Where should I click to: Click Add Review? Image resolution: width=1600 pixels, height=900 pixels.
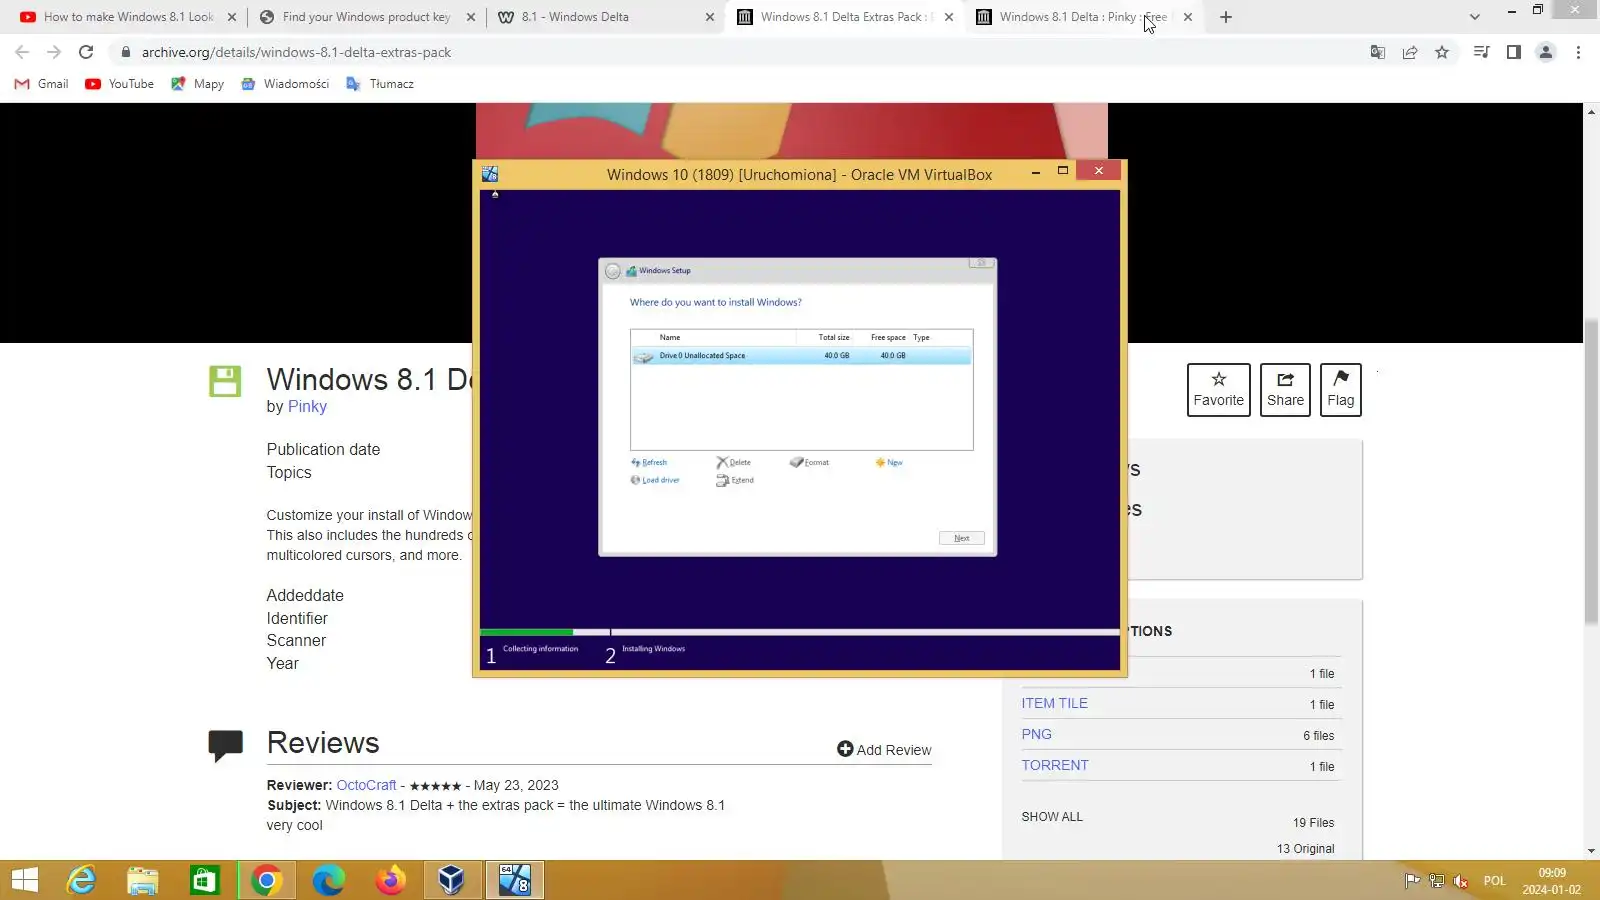884,750
